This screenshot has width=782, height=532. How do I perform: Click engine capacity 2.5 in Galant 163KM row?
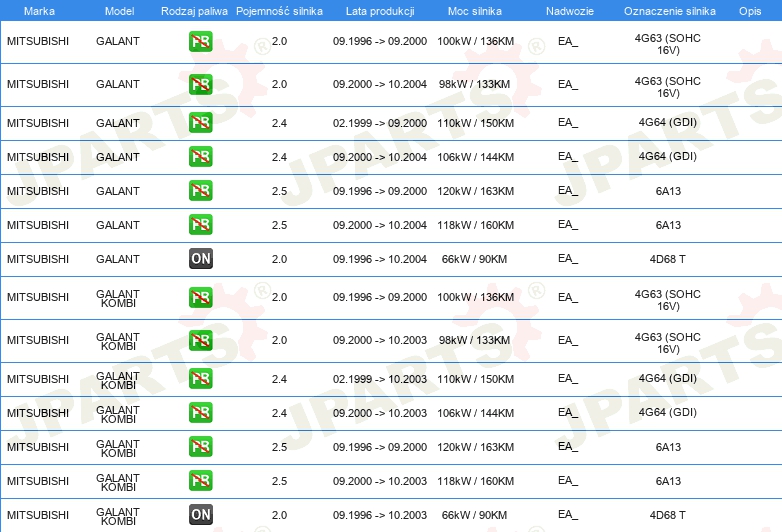coord(279,191)
